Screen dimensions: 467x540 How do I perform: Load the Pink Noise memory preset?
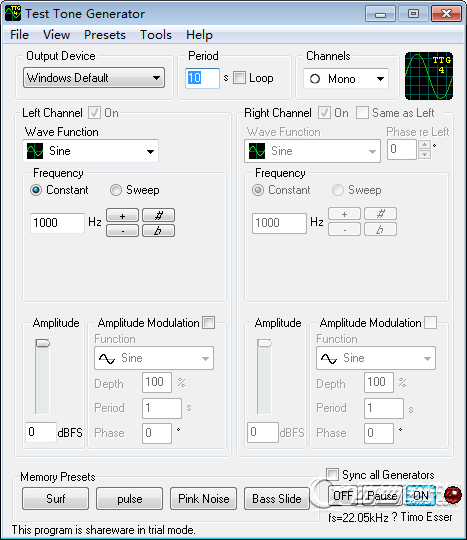point(204,498)
